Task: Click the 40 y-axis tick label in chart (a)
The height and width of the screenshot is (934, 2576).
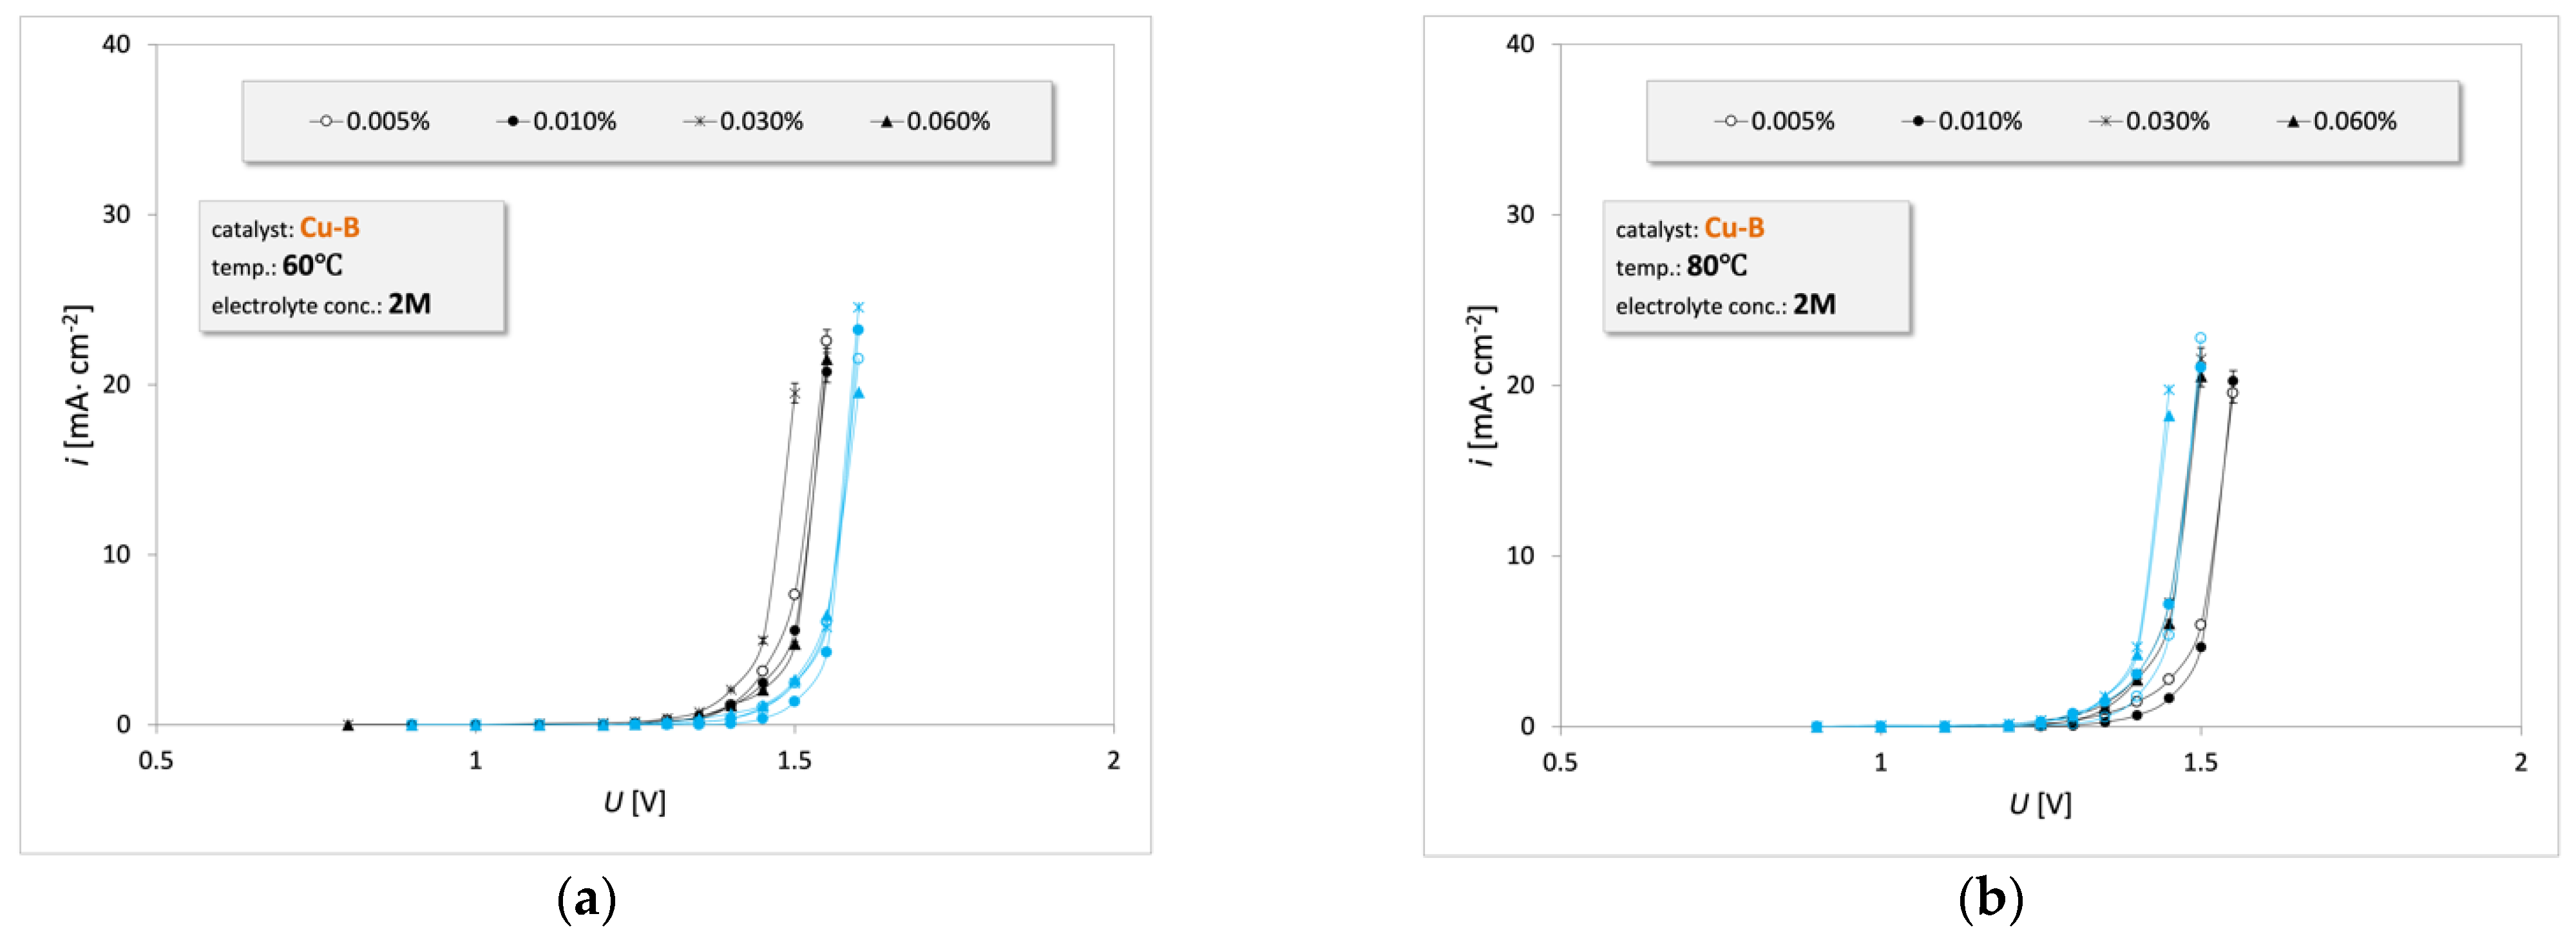Action: tap(116, 44)
